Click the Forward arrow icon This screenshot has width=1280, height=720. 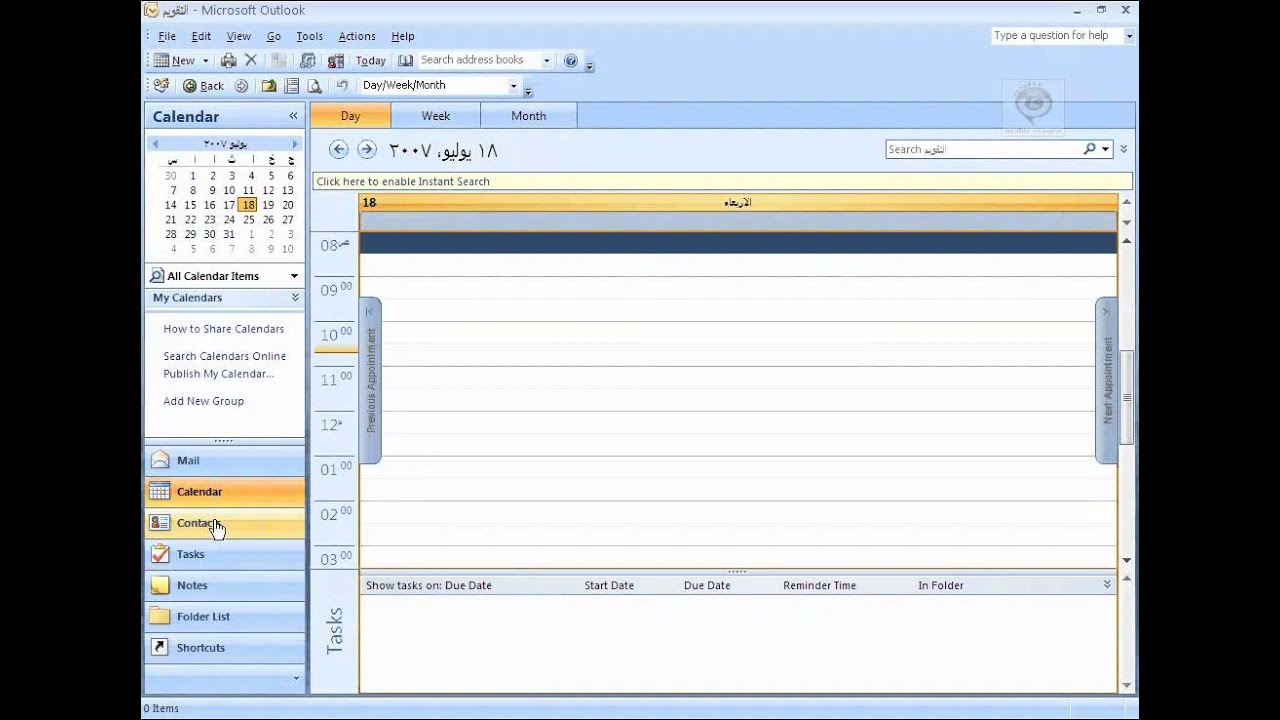pyautogui.click(x=241, y=86)
